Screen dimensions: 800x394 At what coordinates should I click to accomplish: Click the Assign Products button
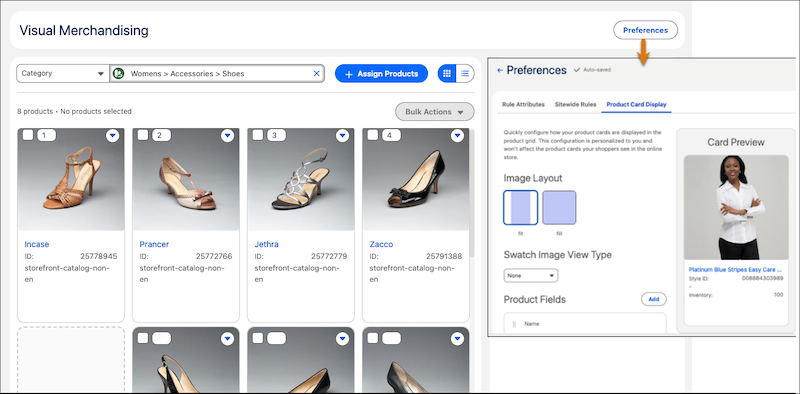[381, 73]
